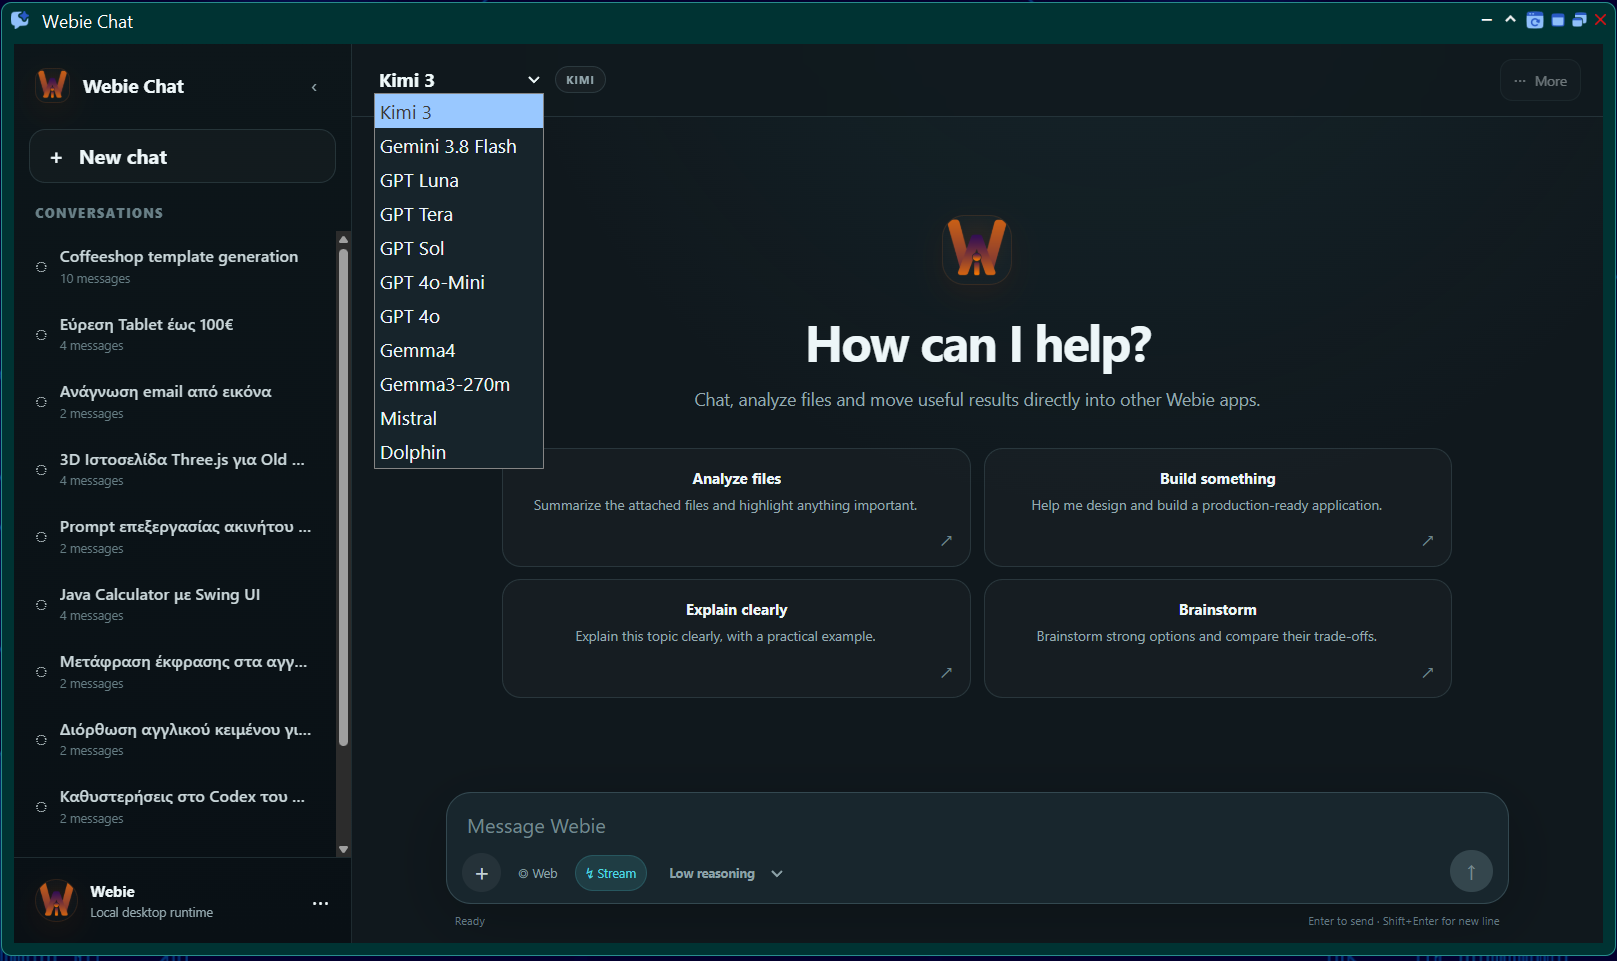Click the Brainstorm suggestion card
This screenshot has height=961, width=1617.
pyautogui.click(x=1217, y=638)
